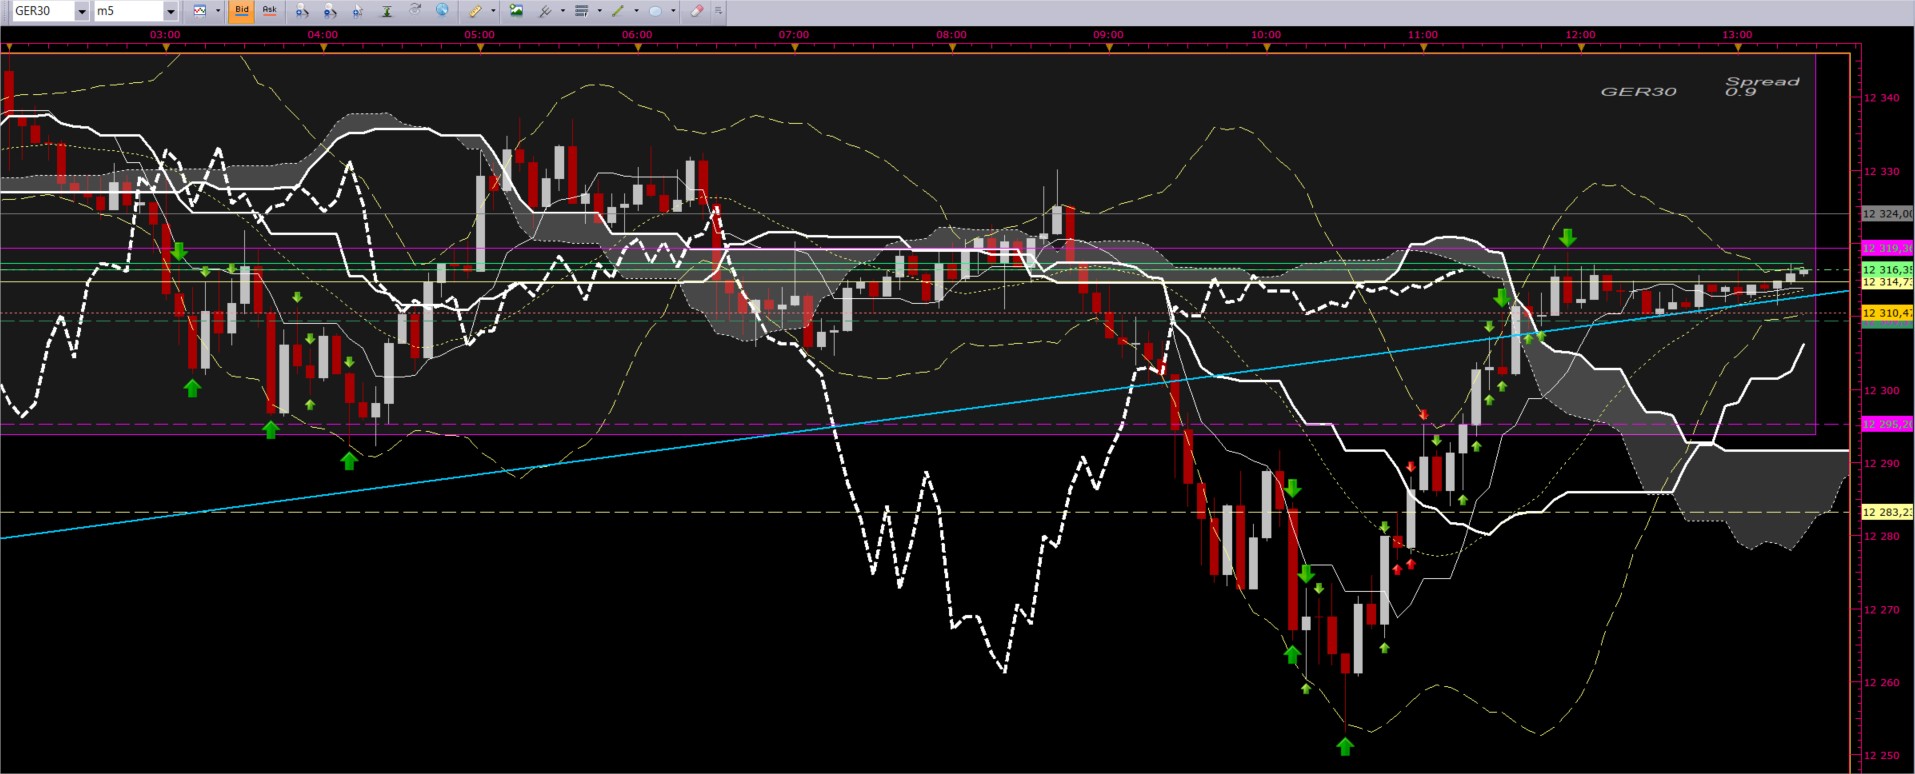Select the eraser tool
The height and width of the screenshot is (774, 1915).
697,11
